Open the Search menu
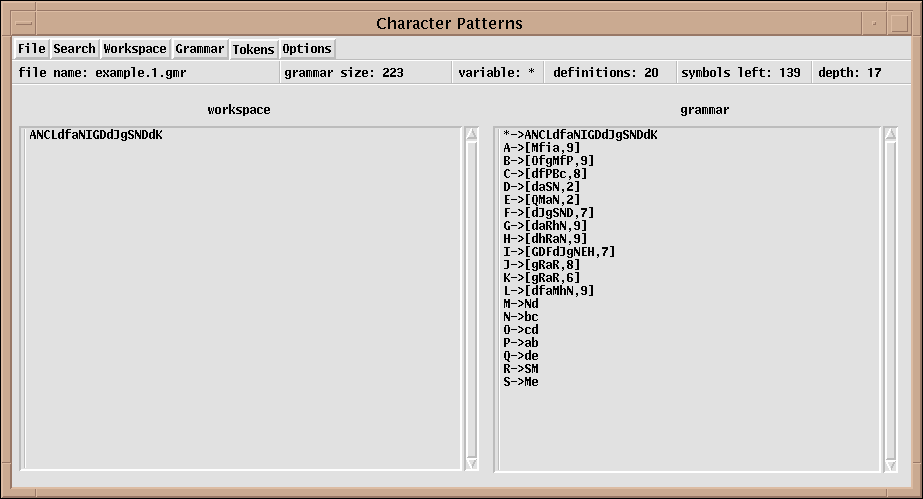The width and height of the screenshot is (923, 499). (x=74, y=48)
